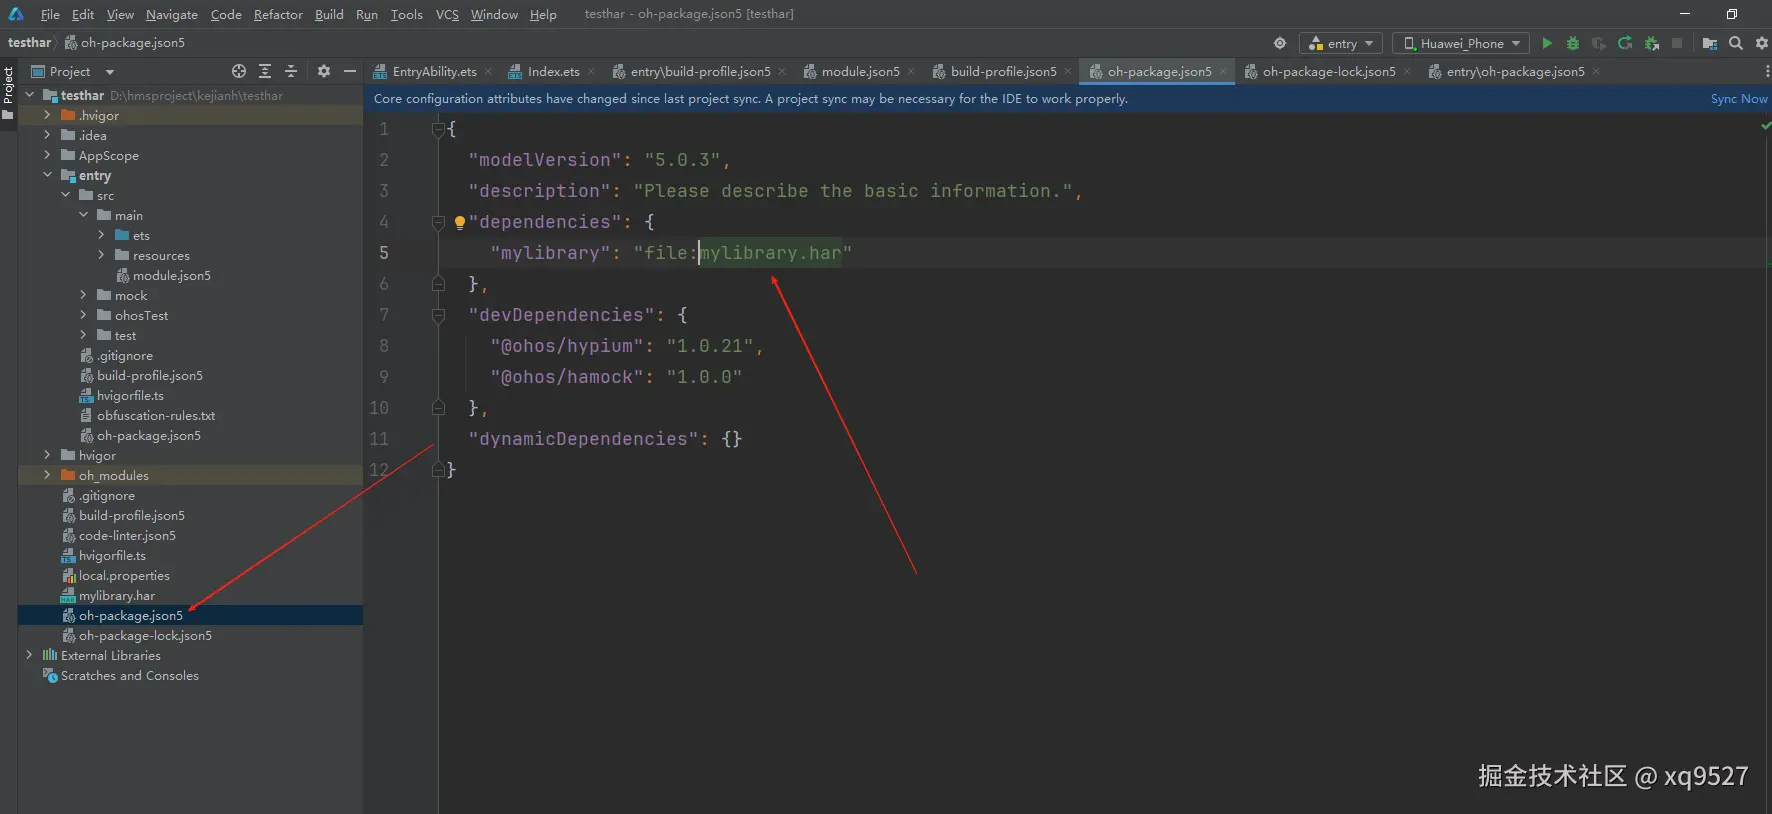The width and height of the screenshot is (1772, 814).
Task: Click testhar breadcrumb in navigation bar
Action: [x=29, y=43]
